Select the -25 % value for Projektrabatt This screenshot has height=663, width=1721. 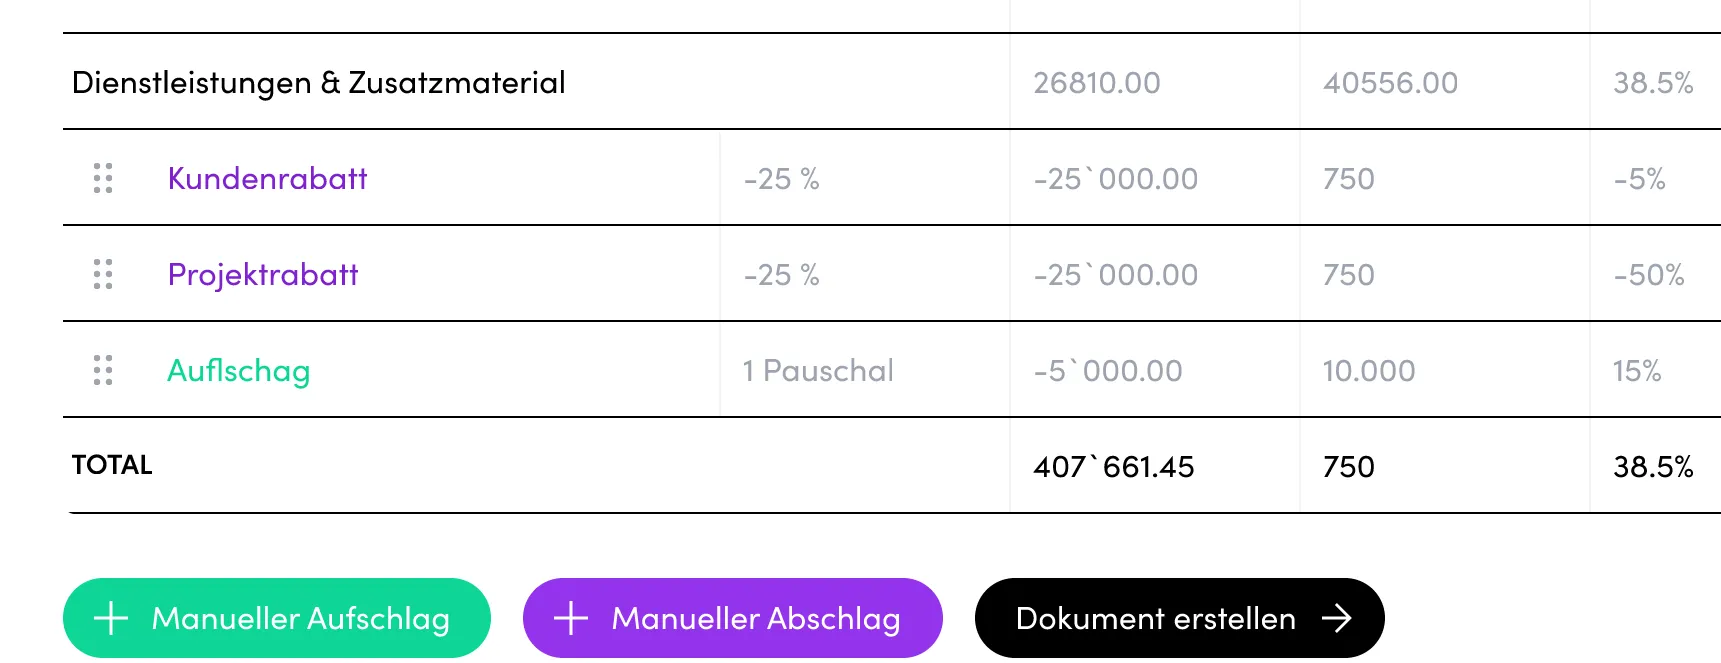click(x=782, y=273)
